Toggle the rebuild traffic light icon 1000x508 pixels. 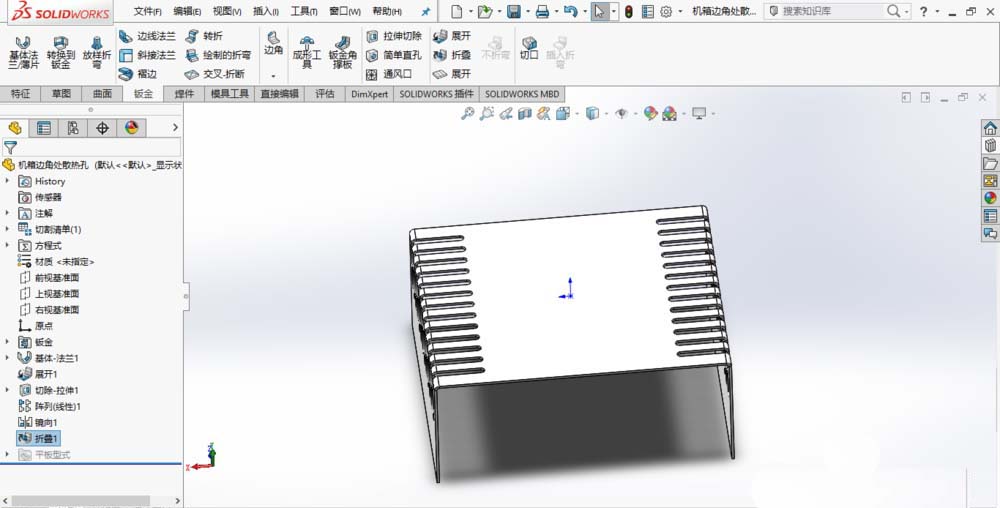[x=628, y=12]
